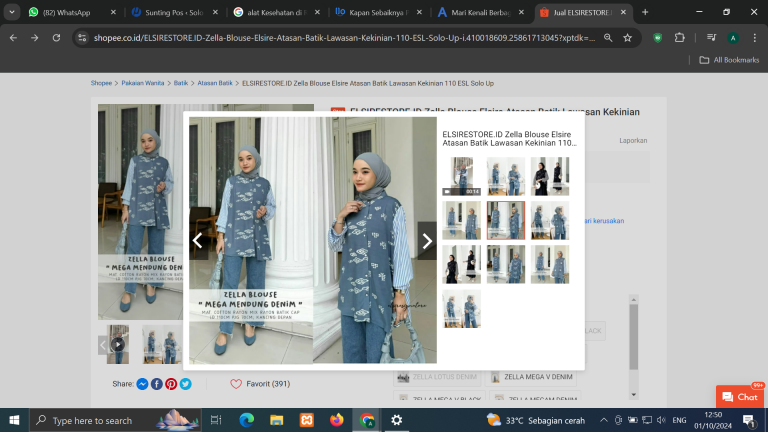Click the scrollbar up arrow in variant list

coord(634,300)
